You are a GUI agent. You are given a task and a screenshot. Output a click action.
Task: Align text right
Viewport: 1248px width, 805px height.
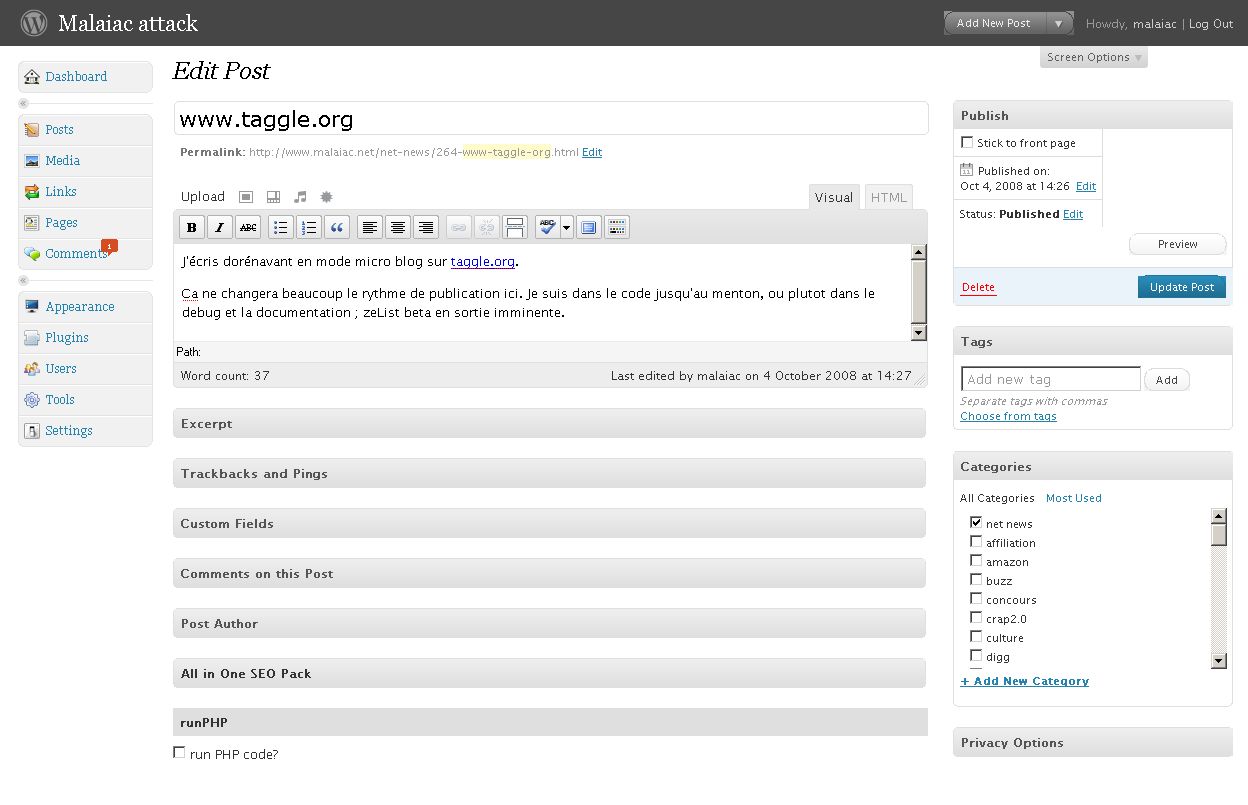[x=426, y=228]
